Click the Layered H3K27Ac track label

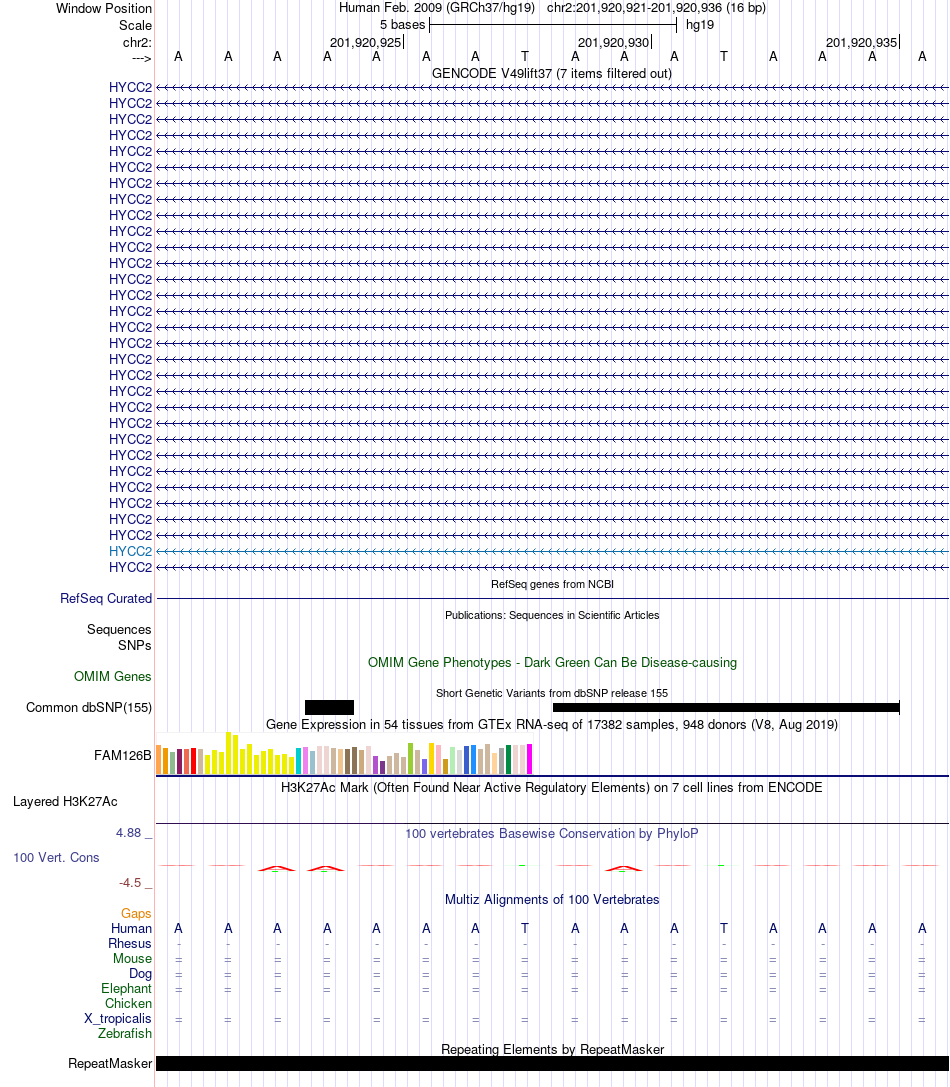65,802
